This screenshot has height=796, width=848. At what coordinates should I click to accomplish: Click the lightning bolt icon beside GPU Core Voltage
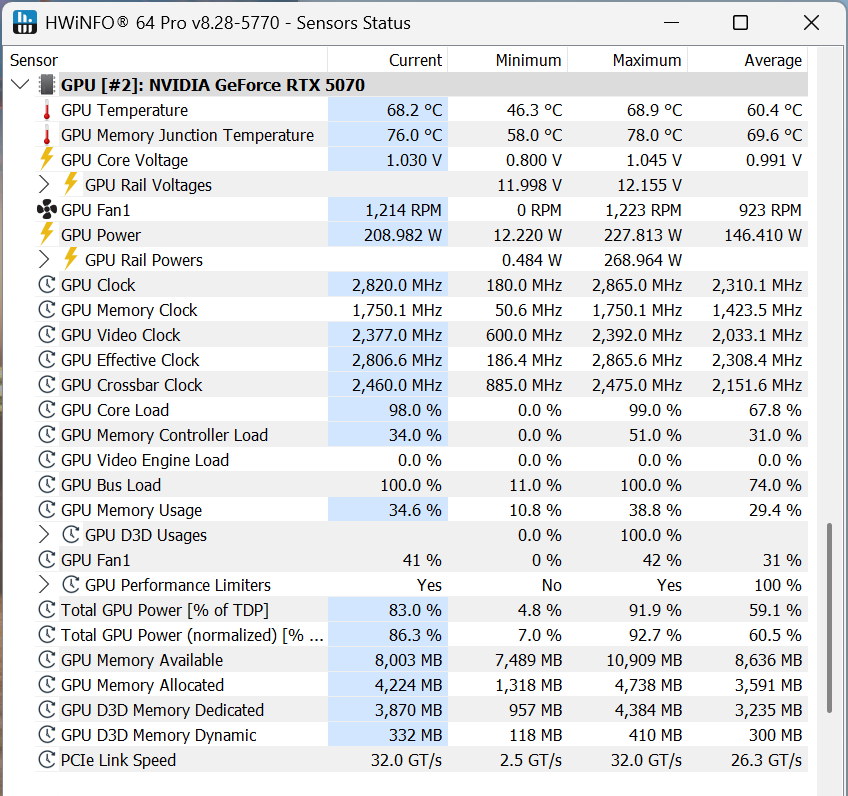pos(46,160)
